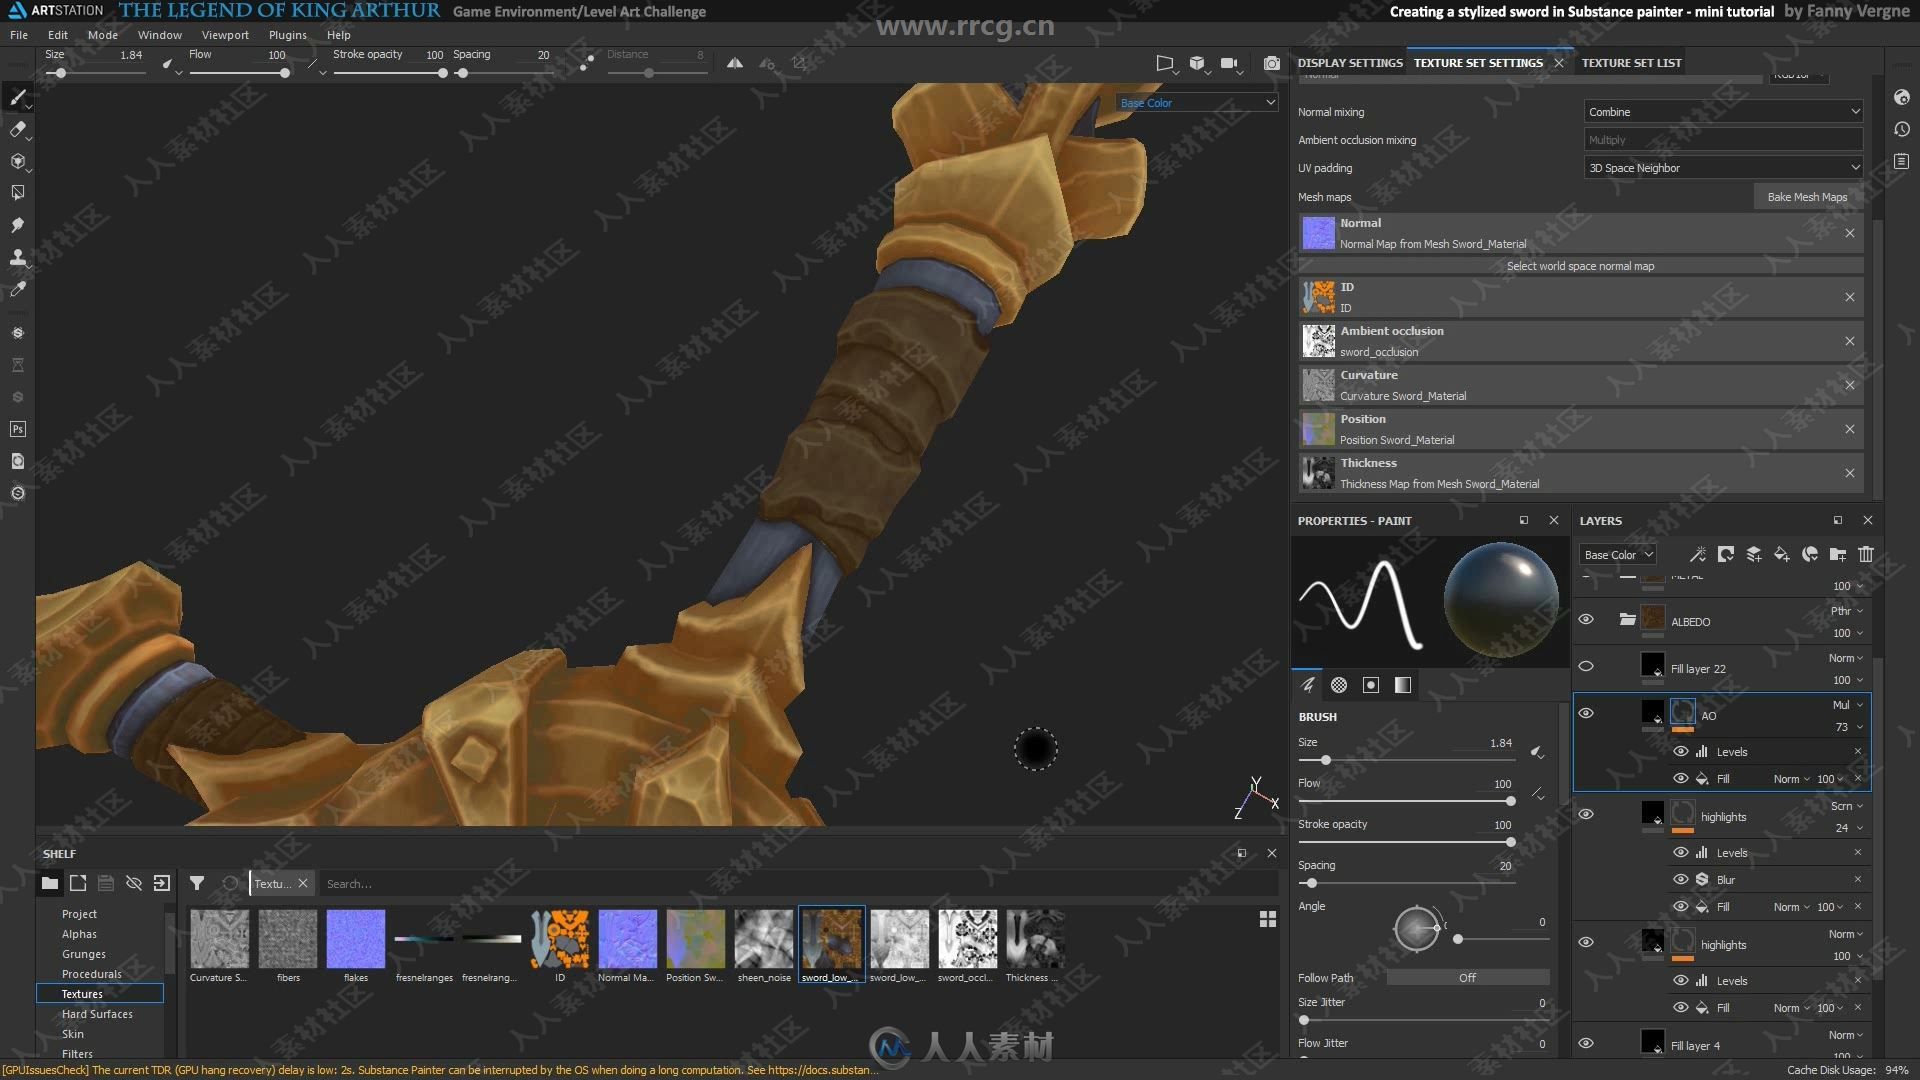
Task: Open the Plugins menu
Action: [288, 35]
